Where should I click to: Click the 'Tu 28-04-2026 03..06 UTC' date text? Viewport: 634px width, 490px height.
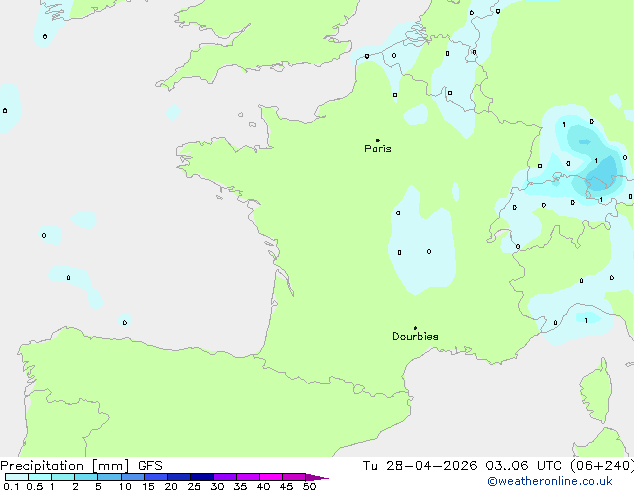pos(462,466)
